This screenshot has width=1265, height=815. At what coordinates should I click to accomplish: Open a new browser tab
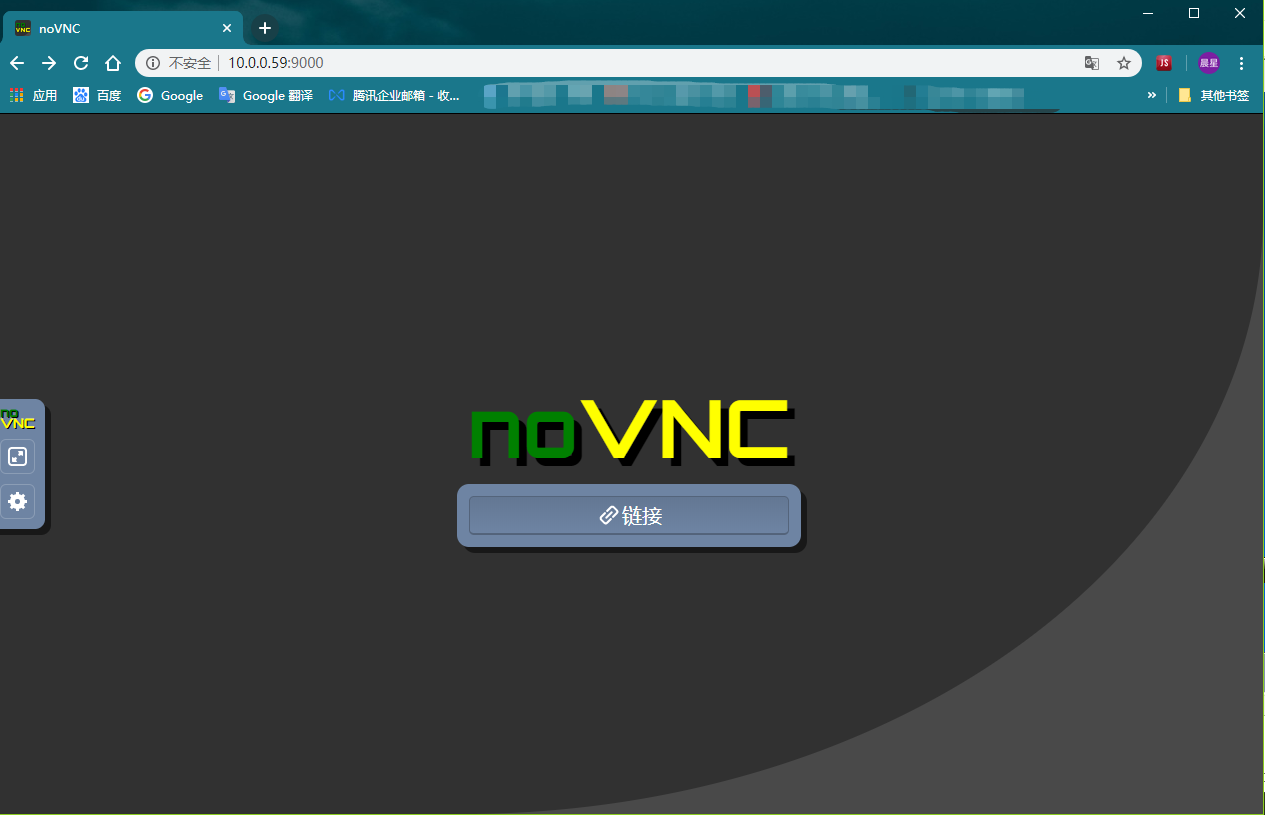click(265, 28)
